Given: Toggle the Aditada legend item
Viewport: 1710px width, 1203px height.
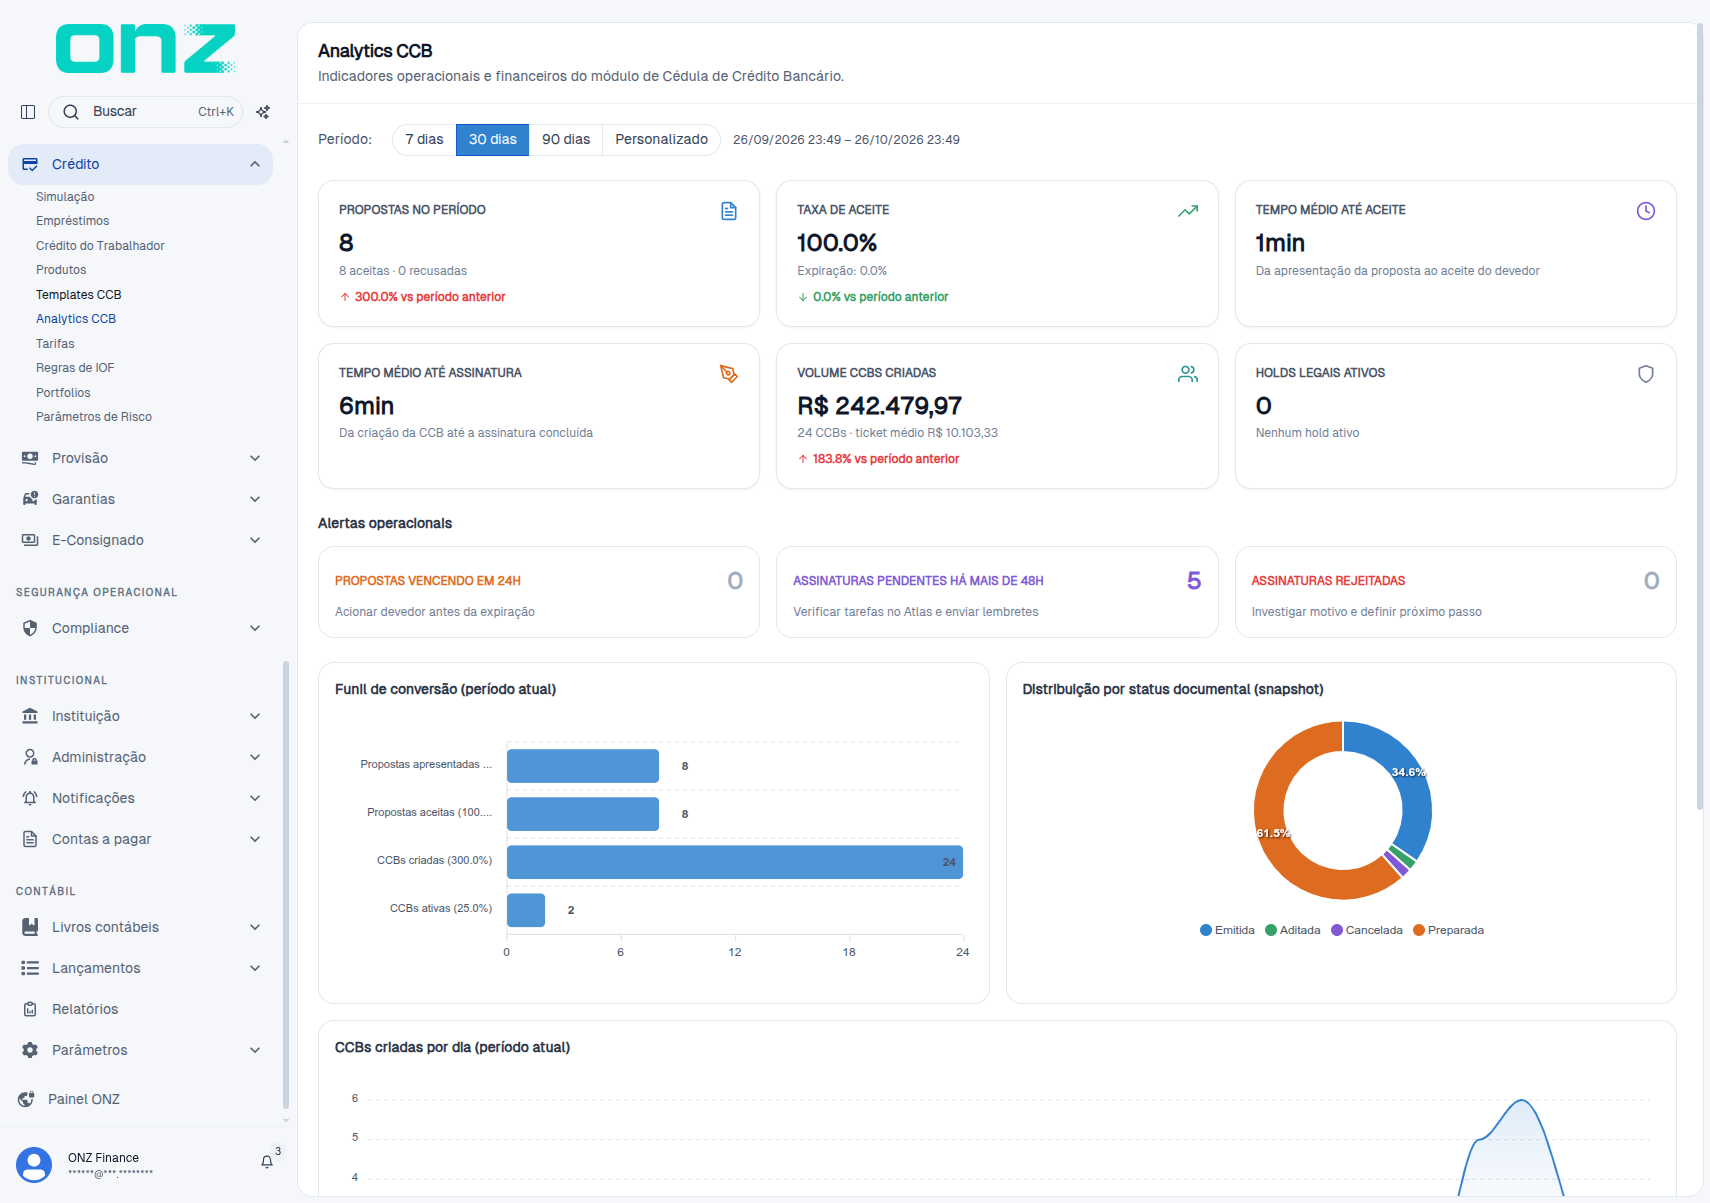Looking at the screenshot, I should click(x=1292, y=930).
